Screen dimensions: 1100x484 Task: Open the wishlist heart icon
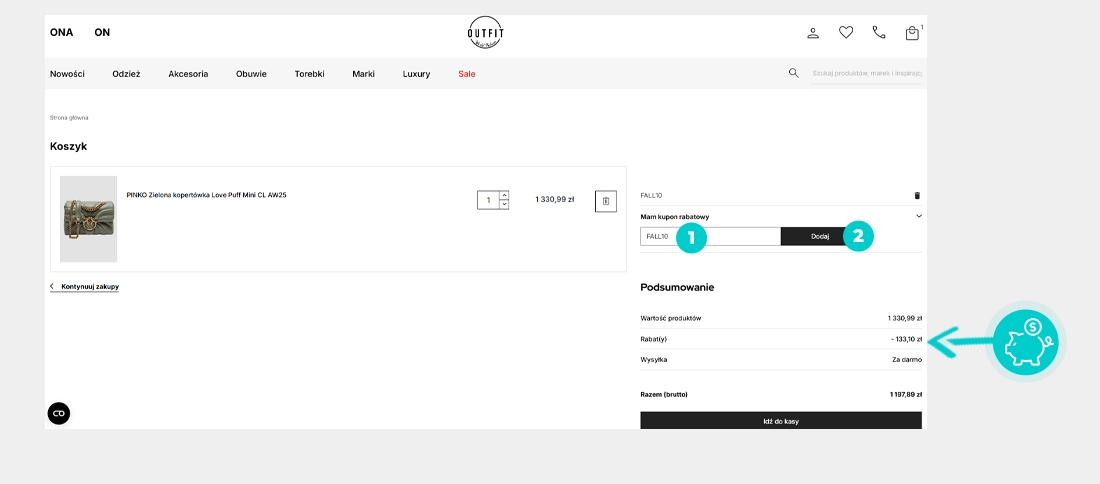pyautogui.click(x=846, y=33)
